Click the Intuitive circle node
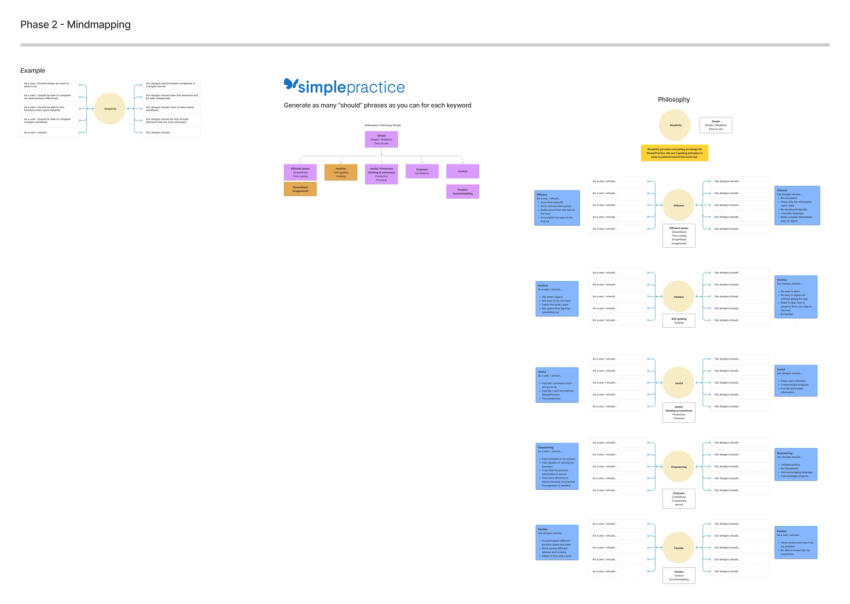Viewport: 850px width, 604px height. pos(678,298)
